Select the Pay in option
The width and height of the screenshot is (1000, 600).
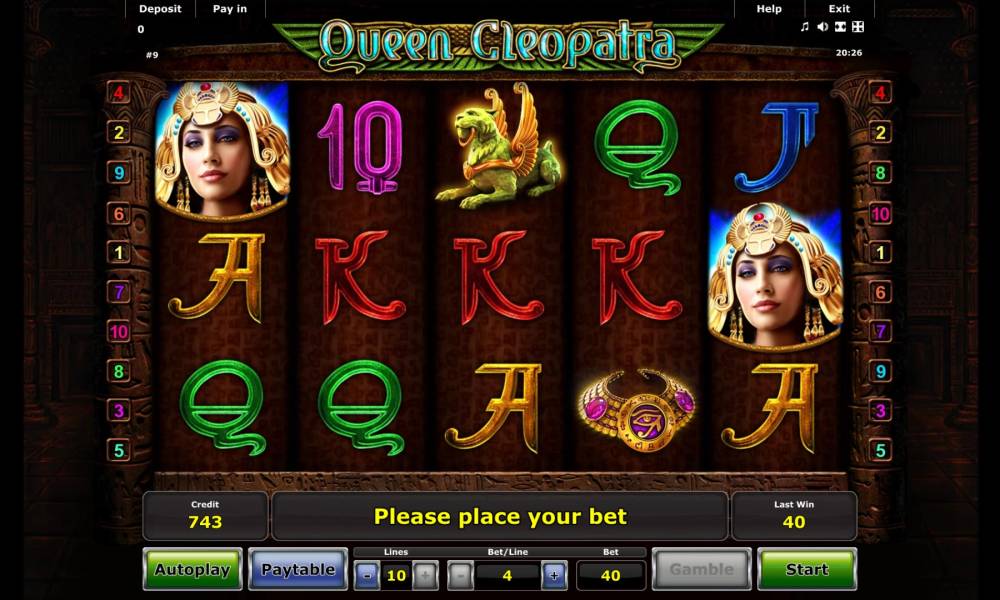coord(230,9)
